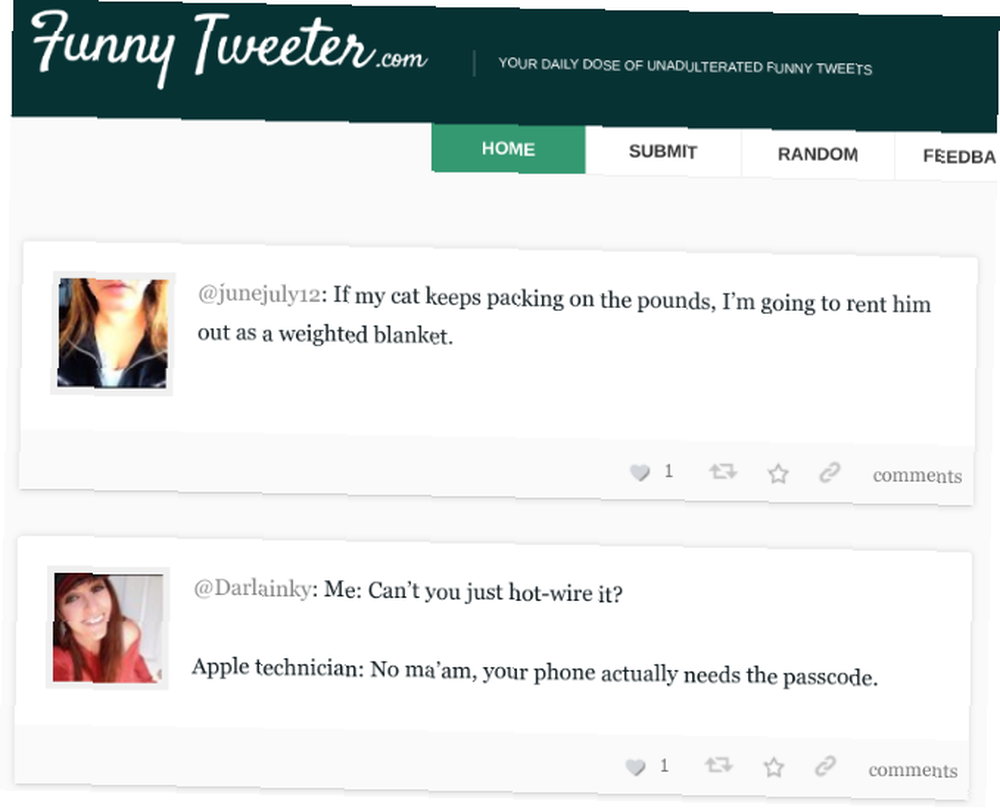Retweet the @Darlainky hot-wire tweet

[x=719, y=765]
